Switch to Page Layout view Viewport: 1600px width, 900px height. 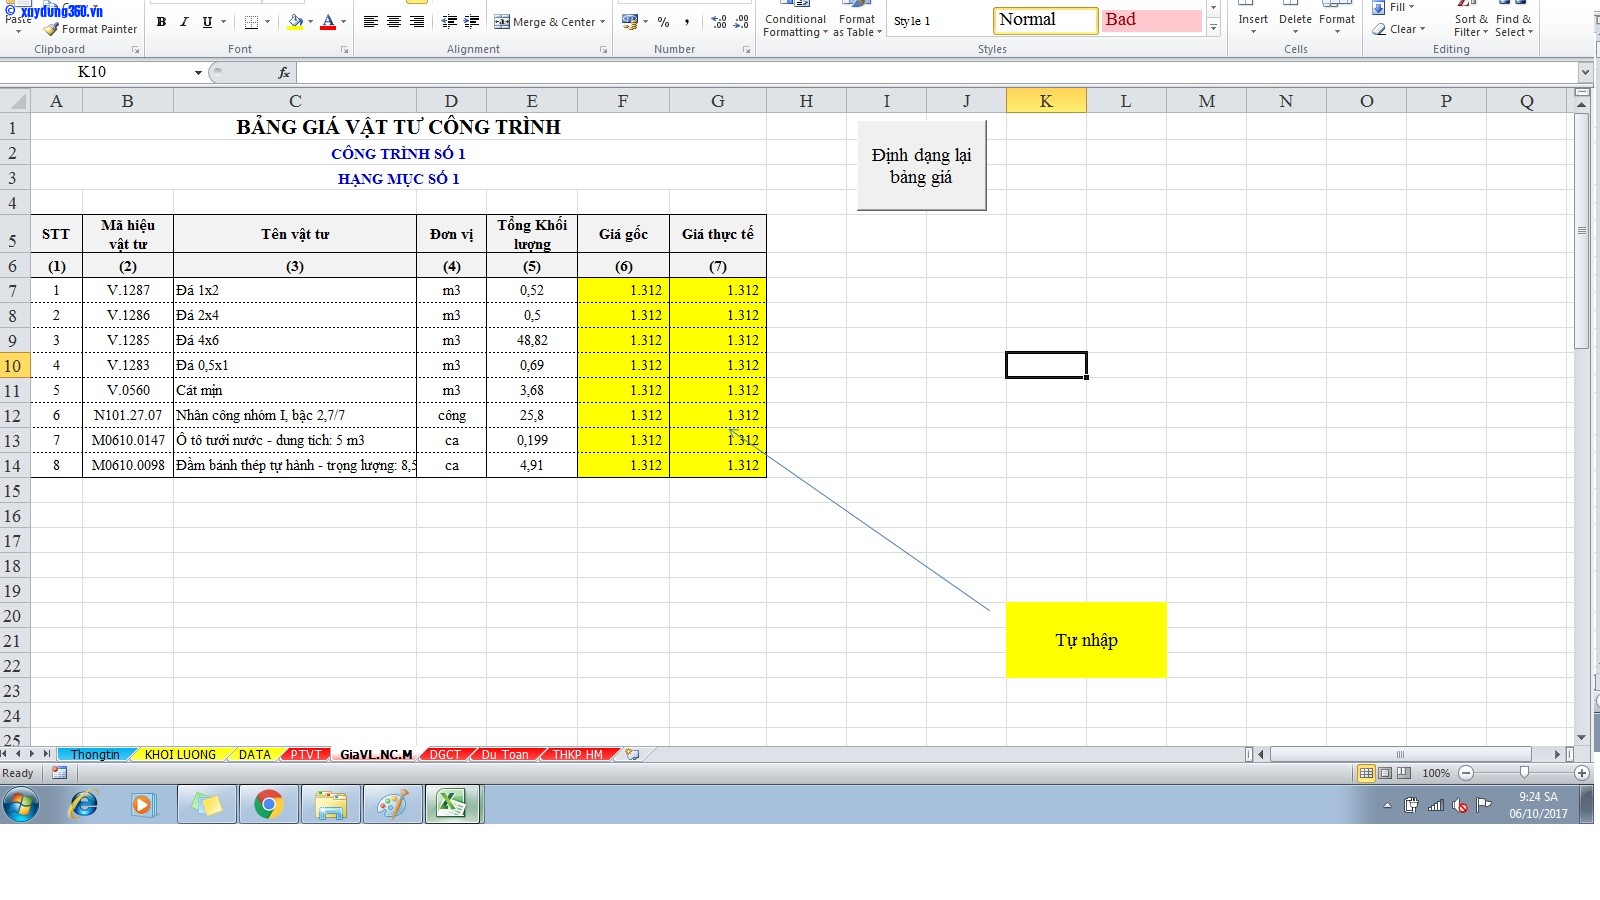click(1385, 773)
